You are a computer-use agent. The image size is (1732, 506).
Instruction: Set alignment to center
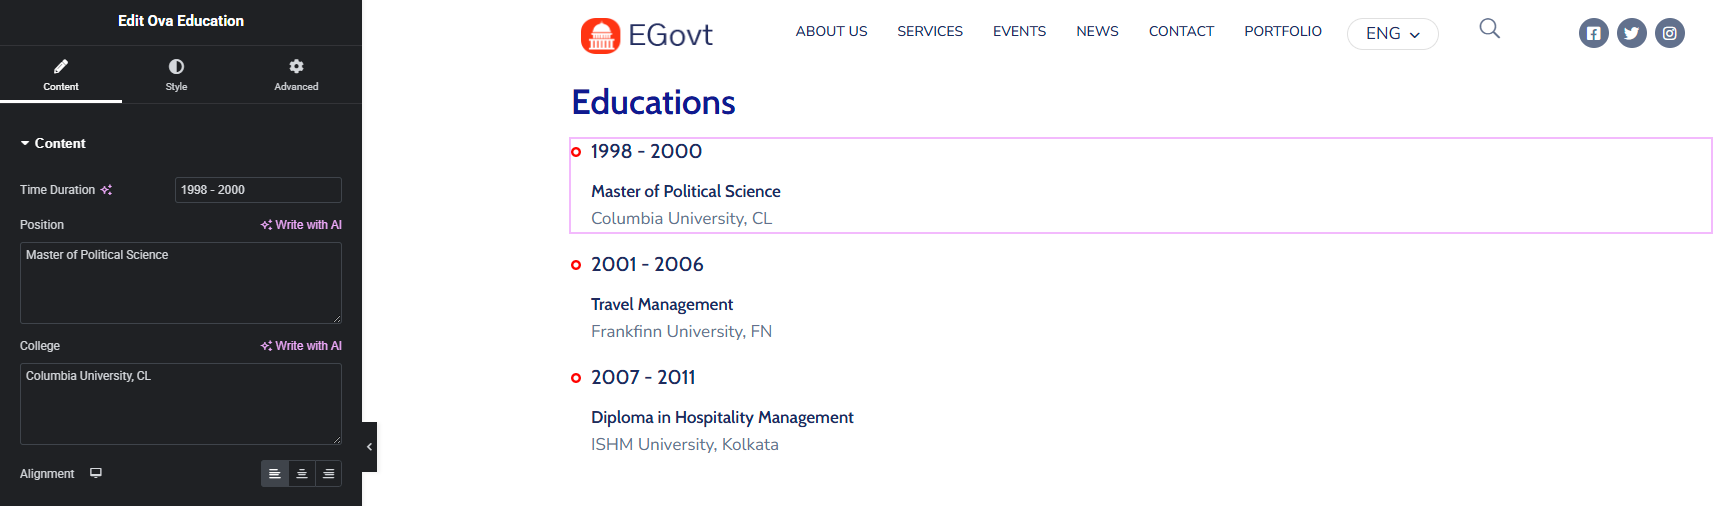pos(302,474)
